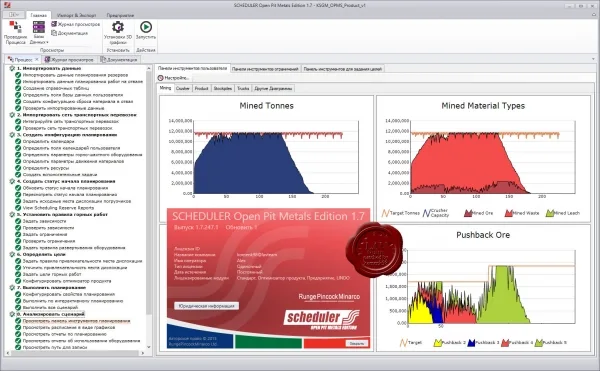The image size is (600, 371).
Task: Click green check beside Определить календари
Action: (18, 142)
